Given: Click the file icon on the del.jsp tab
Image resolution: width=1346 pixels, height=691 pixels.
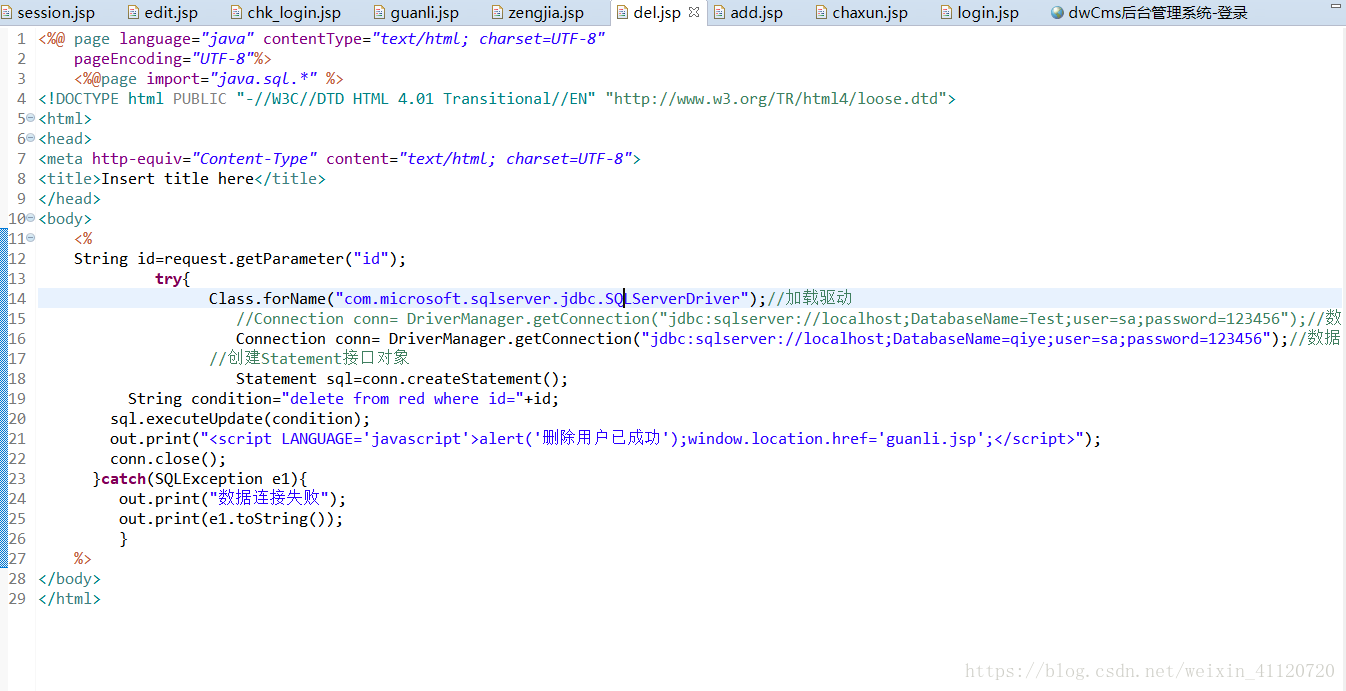Looking at the screenshot, I should coord(622,13).
